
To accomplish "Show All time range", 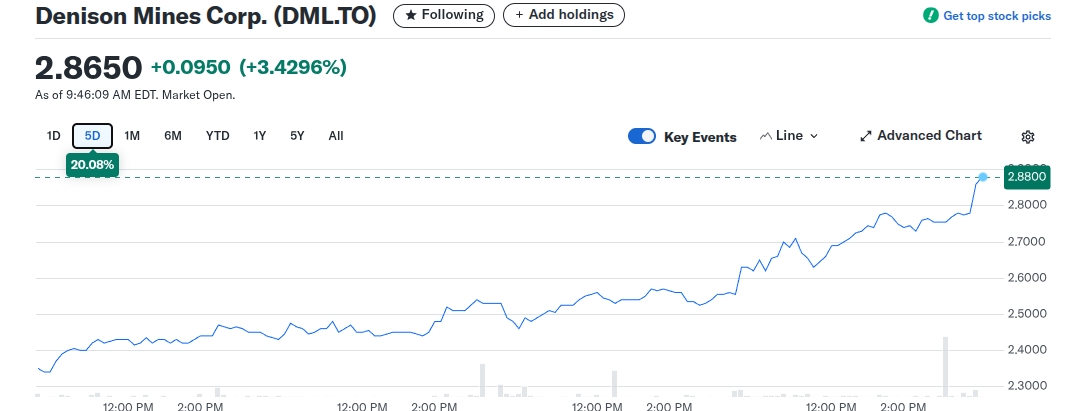I will click(336, 136).
